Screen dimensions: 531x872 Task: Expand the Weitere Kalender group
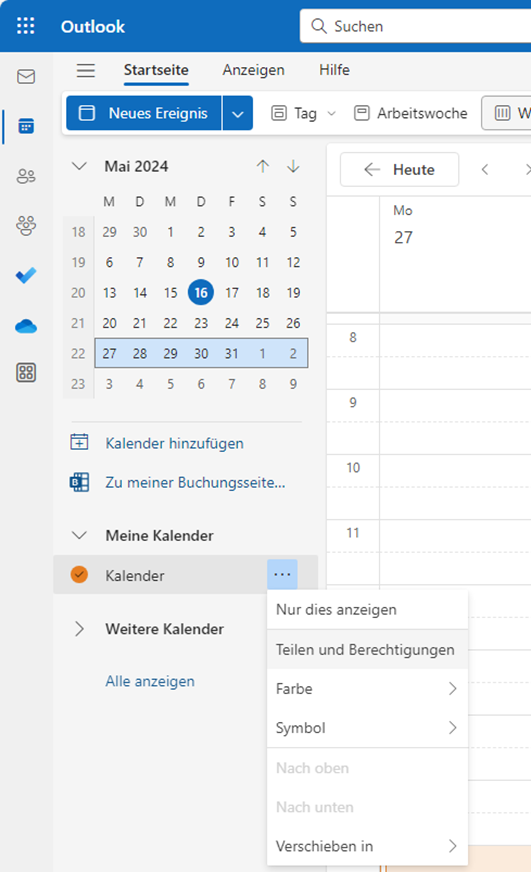80,629
